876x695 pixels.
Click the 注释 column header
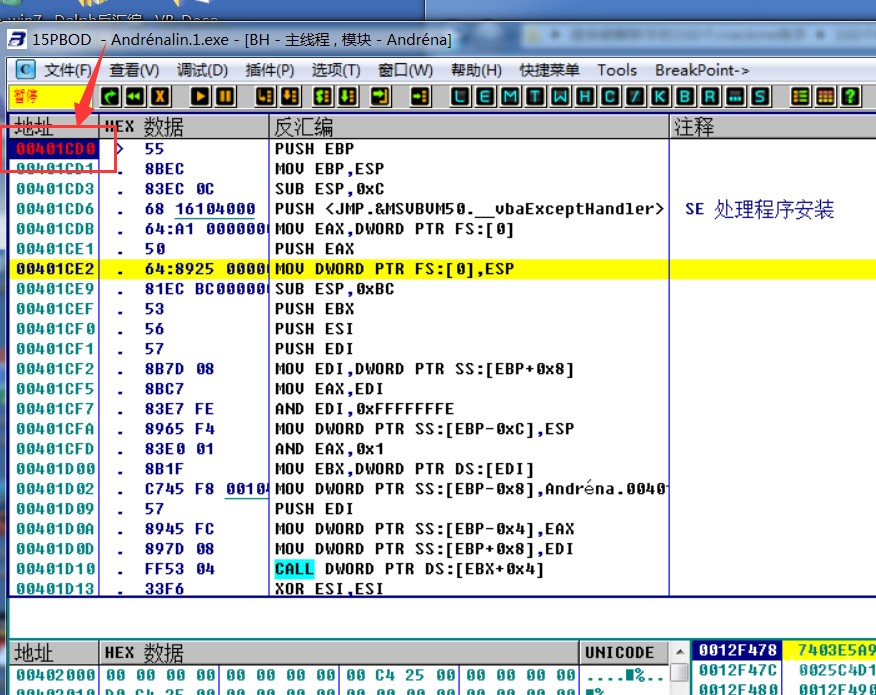coord(772,127)
